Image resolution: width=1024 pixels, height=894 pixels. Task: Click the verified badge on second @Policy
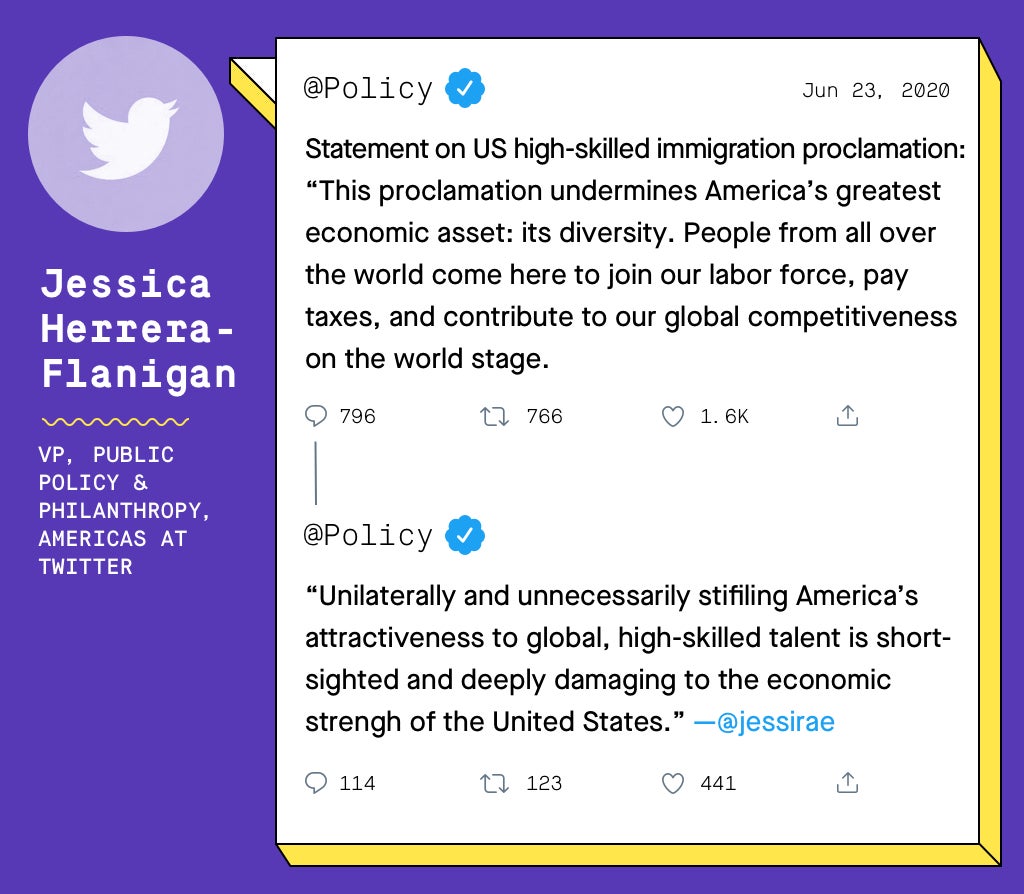coord(464,535)
